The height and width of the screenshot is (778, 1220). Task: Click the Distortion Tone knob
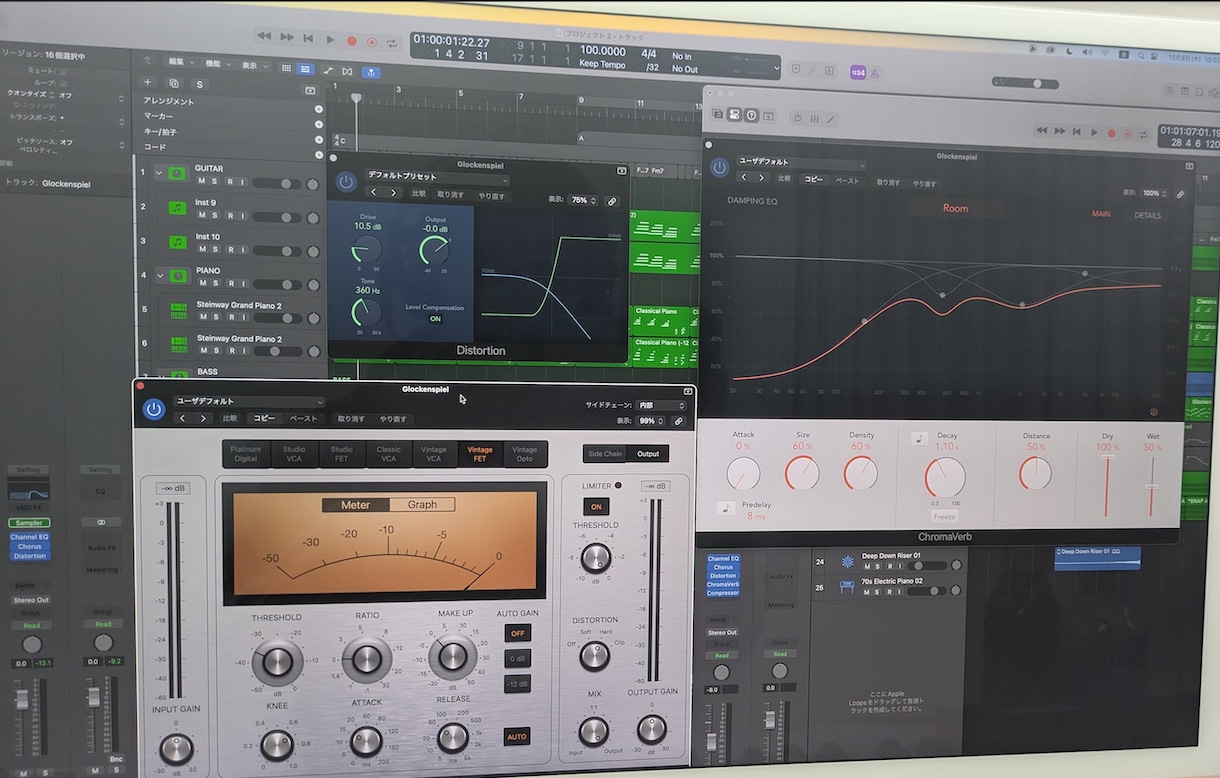(366, 313)
